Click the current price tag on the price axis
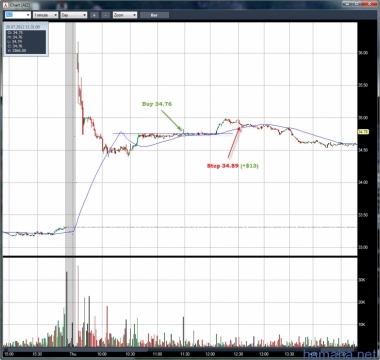Screen dimensions: 380x360 (x=363, y=132)
